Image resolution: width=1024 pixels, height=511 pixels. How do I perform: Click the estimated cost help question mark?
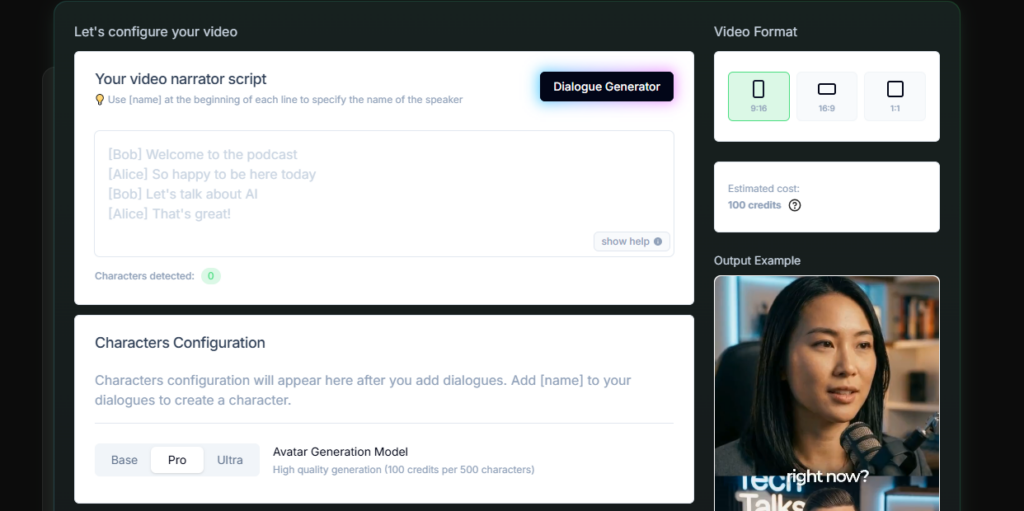[794, 205]
